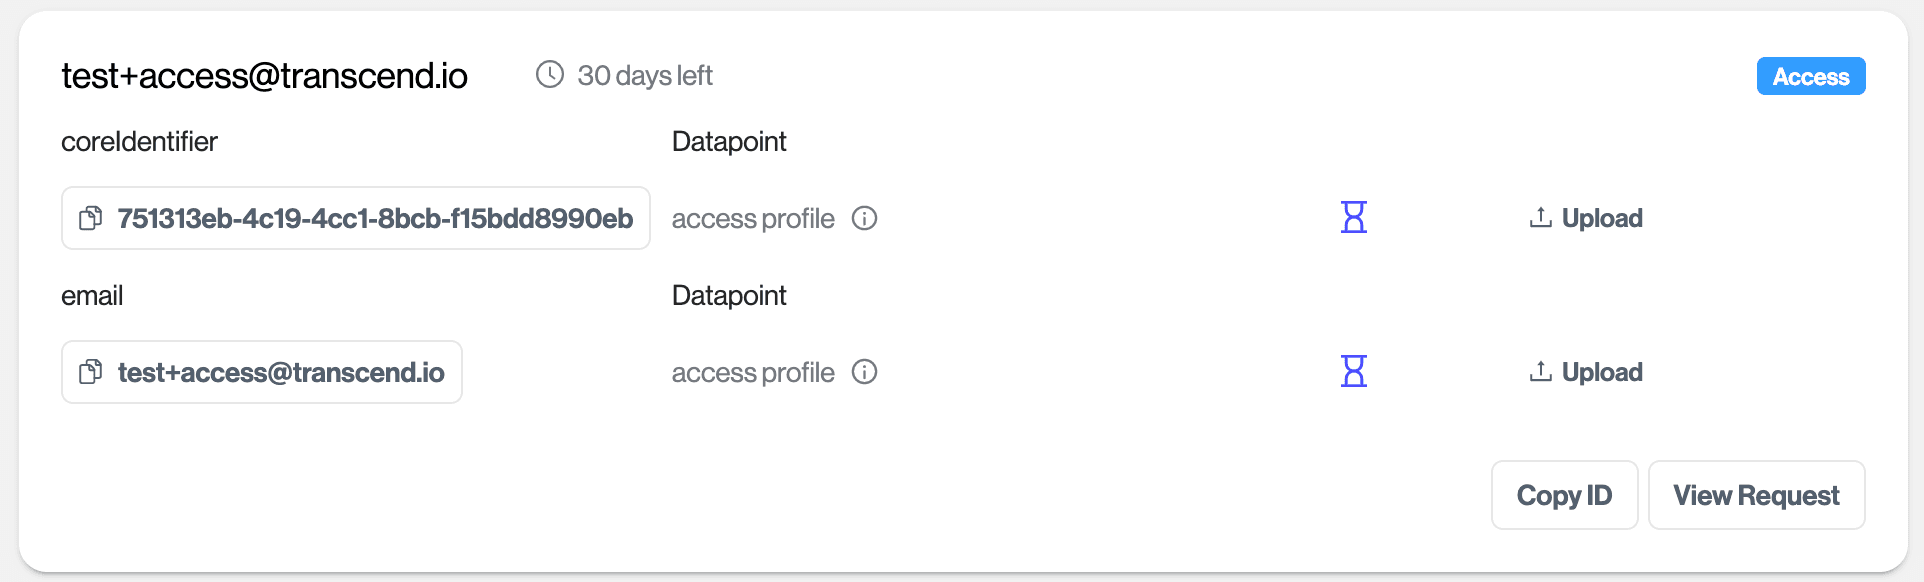
Task: Click the 30 days left text
Action: point(645,76)
